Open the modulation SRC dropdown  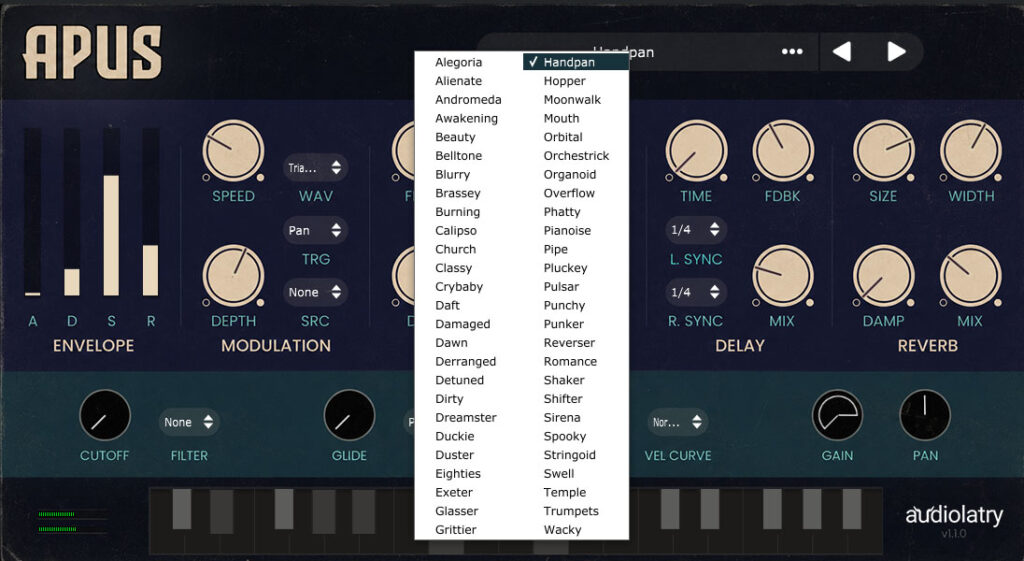[x=315, y=292]
